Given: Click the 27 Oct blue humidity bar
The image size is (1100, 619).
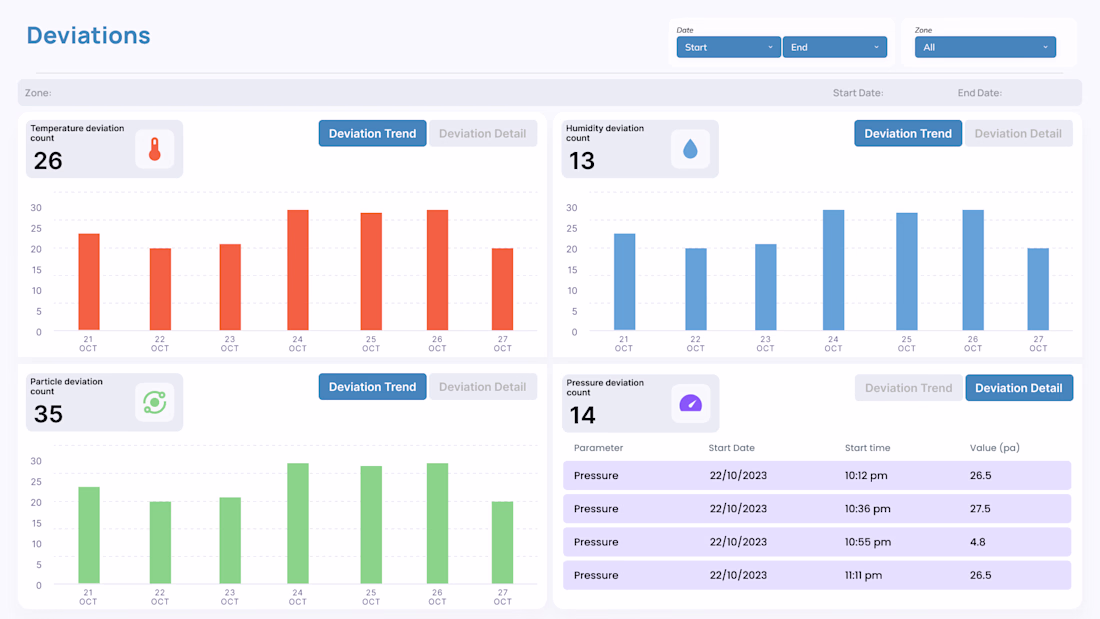Looking at the screenshot, I should 1038,289.
